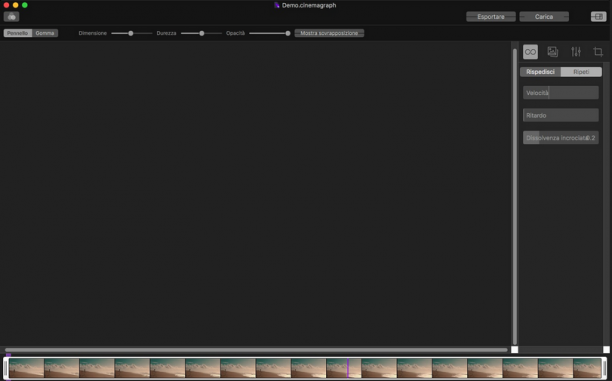Toggle the sidebar layout icon
The height and width of the screenshot is (381, 612).
(x=598, y=16)
